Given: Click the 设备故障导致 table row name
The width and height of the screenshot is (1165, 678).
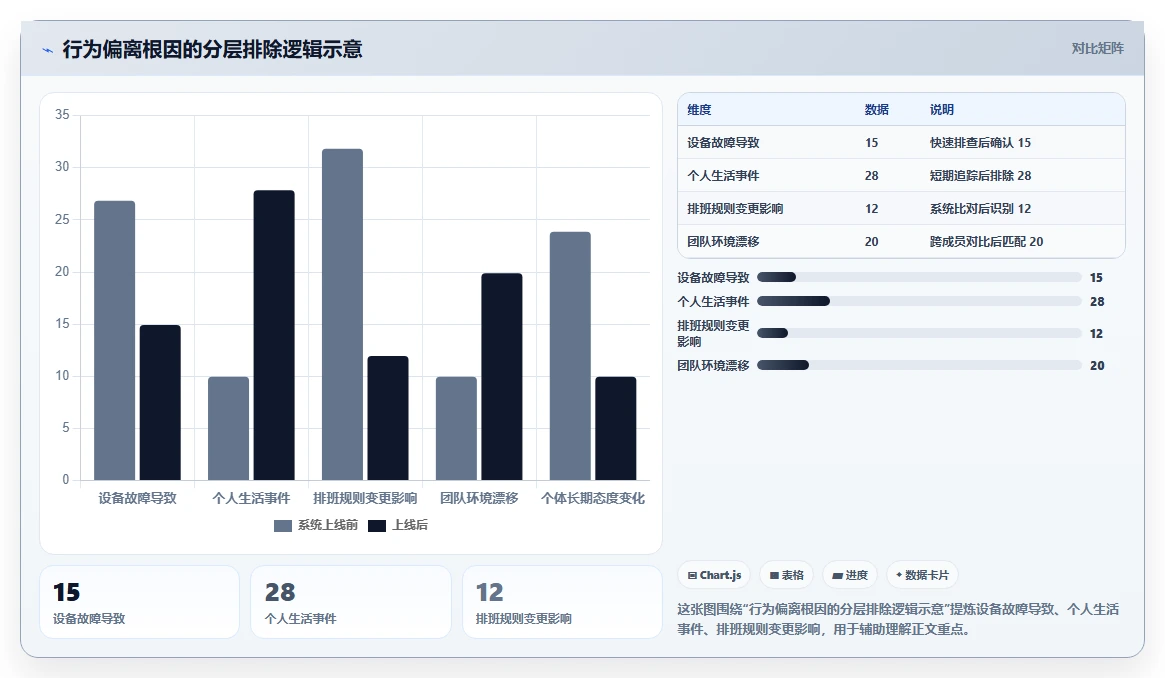Looking at the screenshot, I should pos(723,143).
